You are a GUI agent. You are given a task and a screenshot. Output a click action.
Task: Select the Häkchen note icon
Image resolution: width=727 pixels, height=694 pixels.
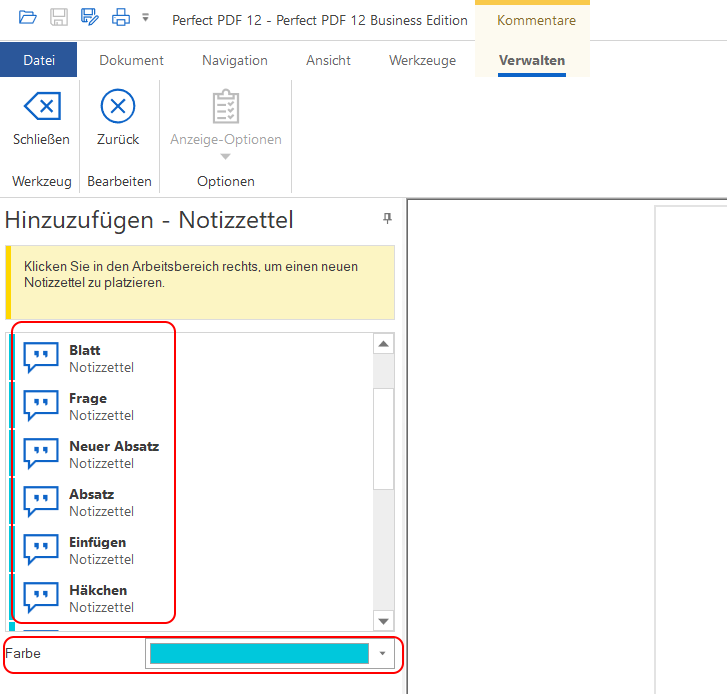(41, 598)
